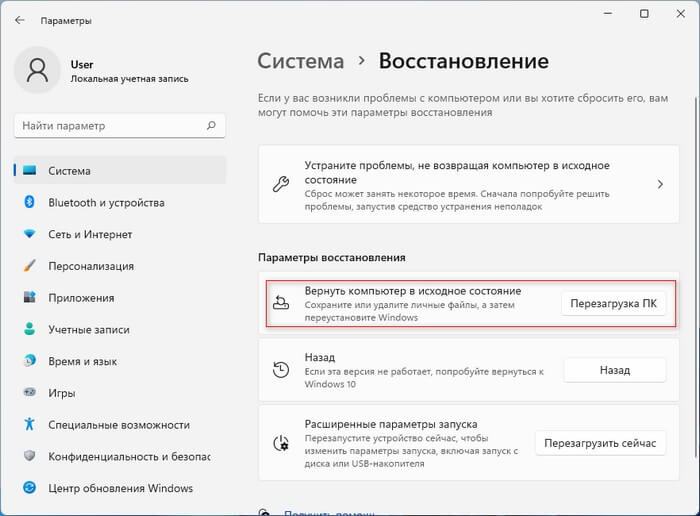Click the Параметры восстановления heading
Image resolution: width=700 pixels, height=516 pixels.
pos(332,258)
